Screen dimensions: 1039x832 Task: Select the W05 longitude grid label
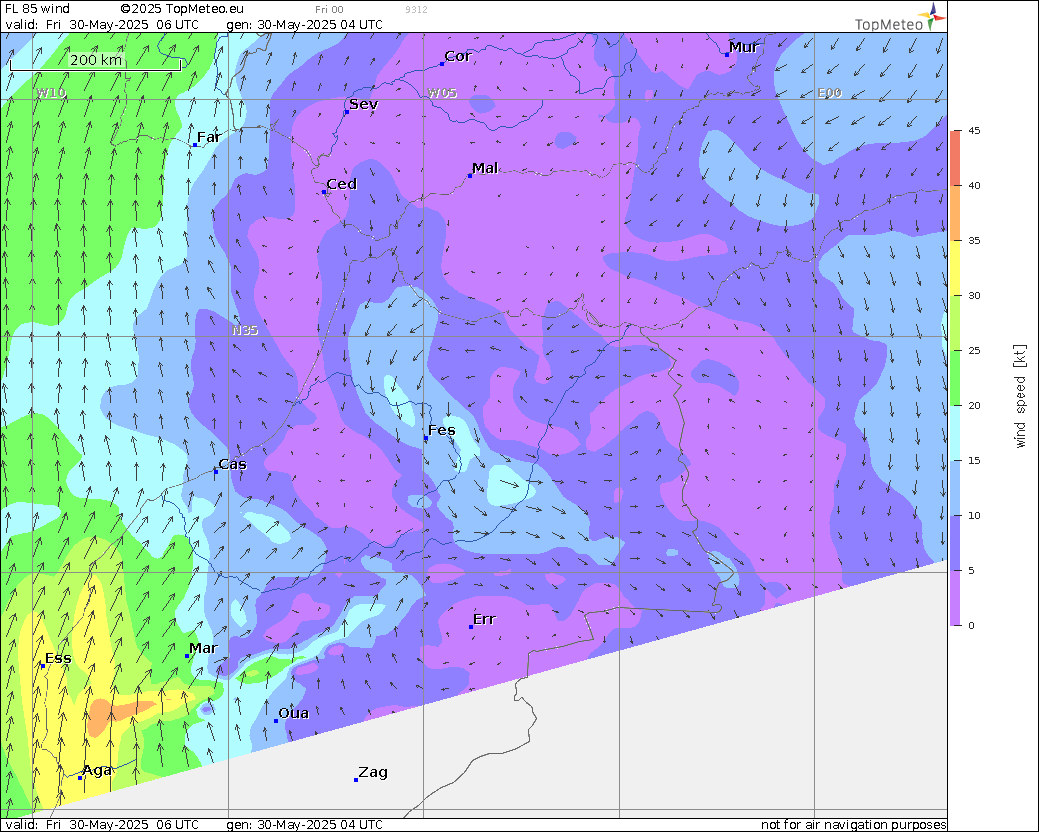pos(442,93)
